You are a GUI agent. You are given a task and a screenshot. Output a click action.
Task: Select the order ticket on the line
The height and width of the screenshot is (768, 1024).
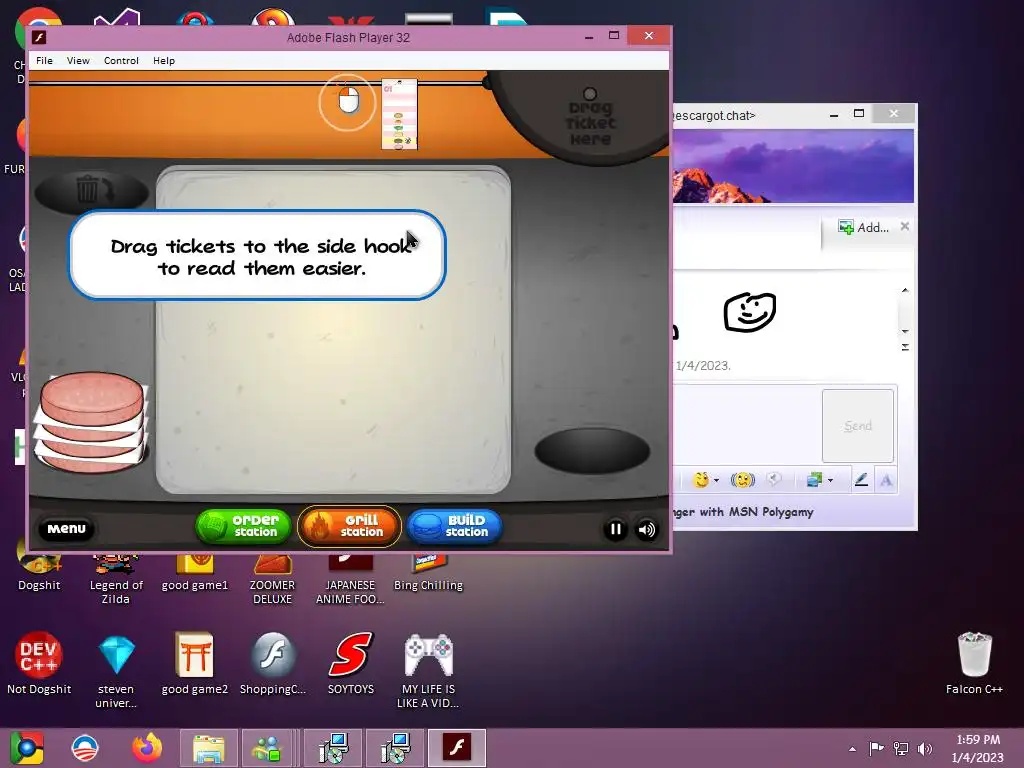coord(399,114)
